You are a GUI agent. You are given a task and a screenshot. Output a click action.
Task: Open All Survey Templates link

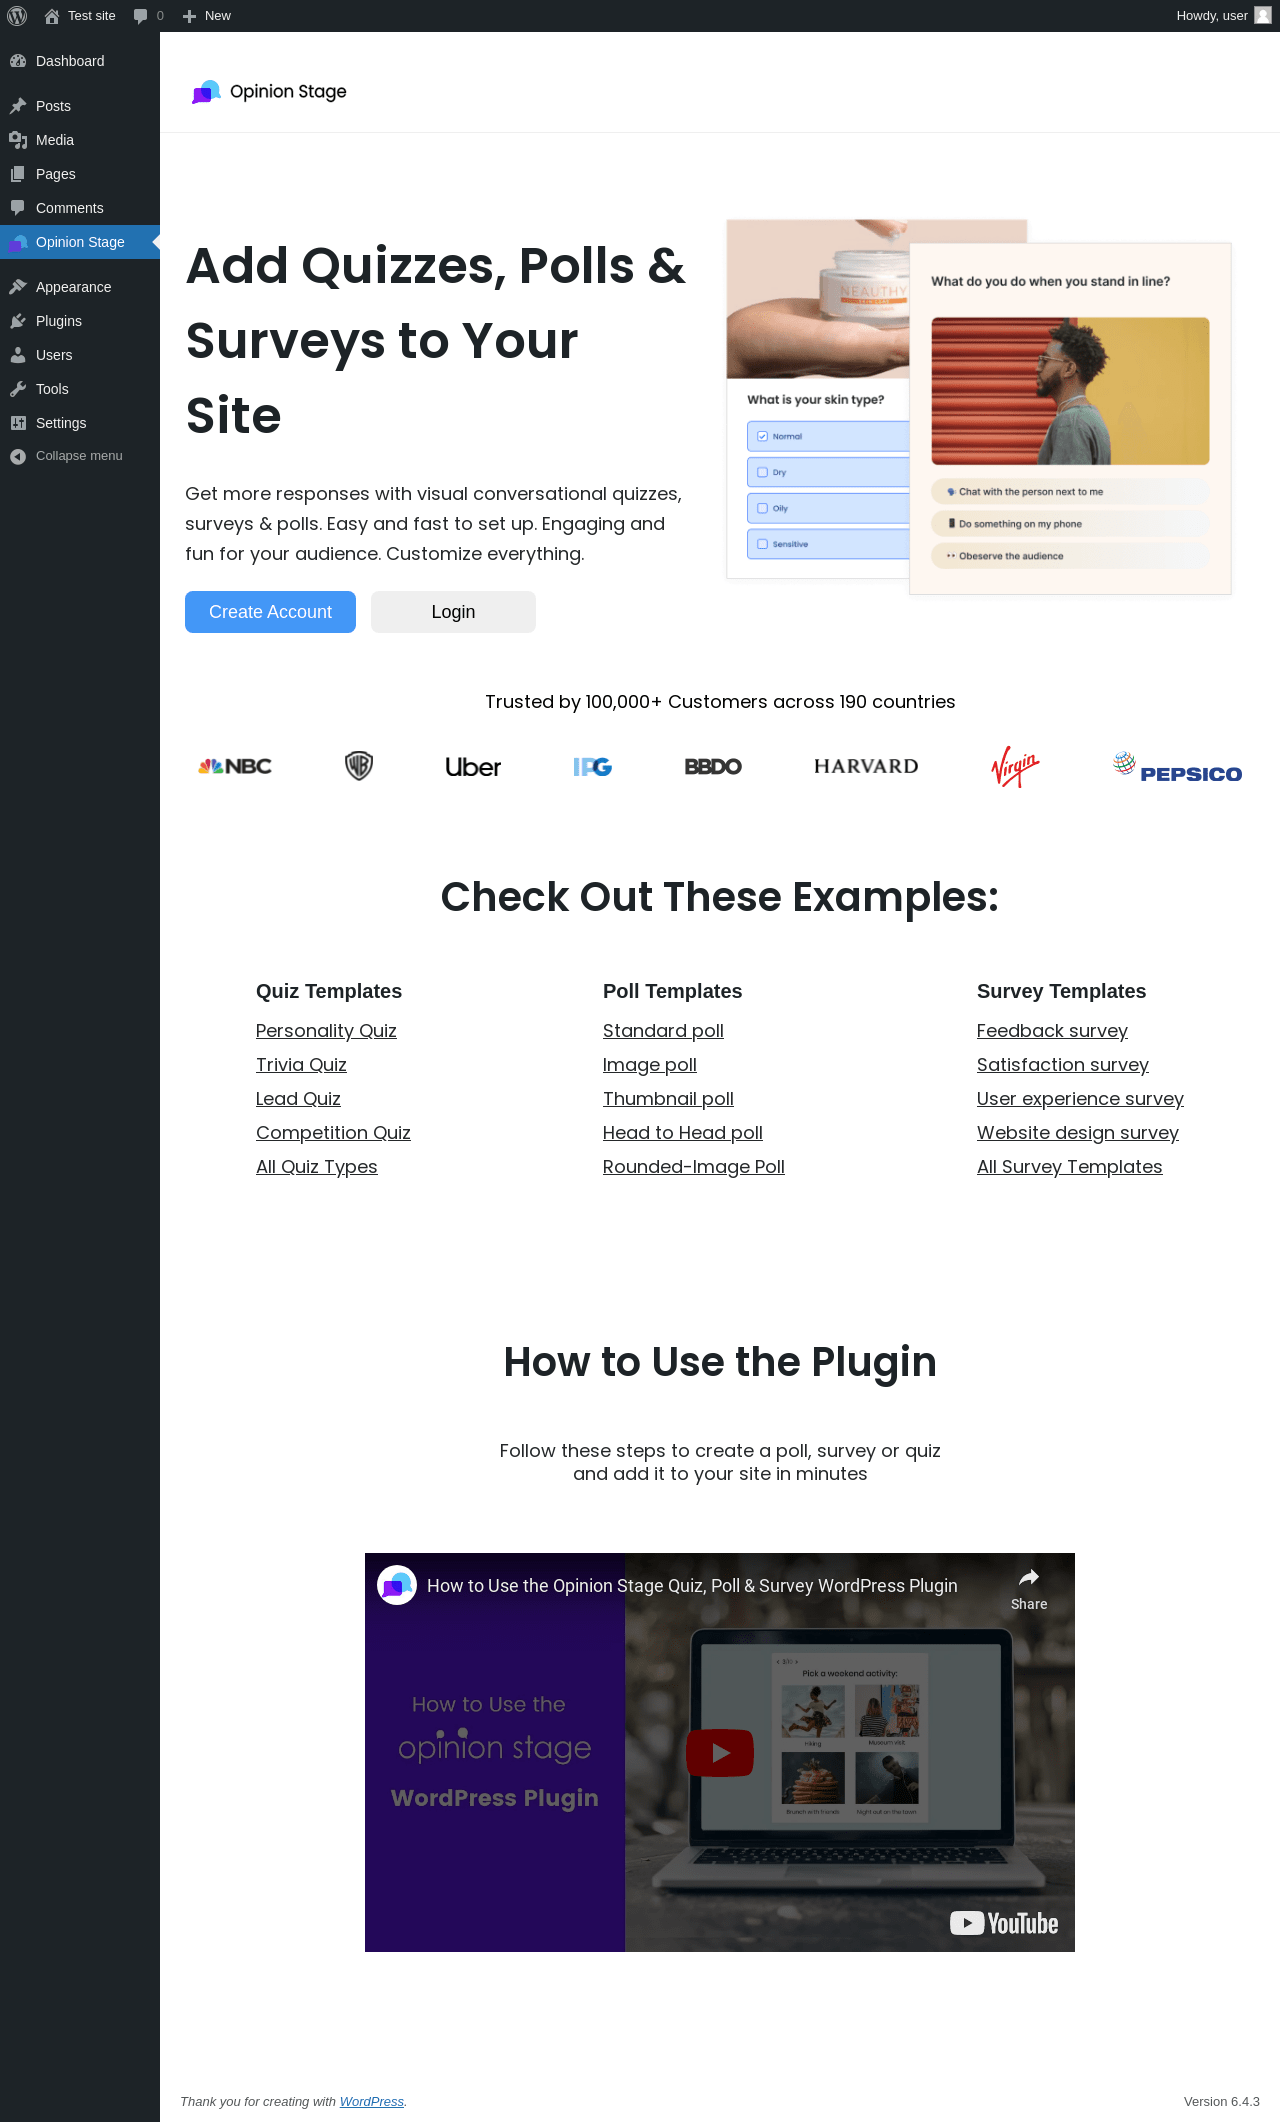click(1070, 1167)
